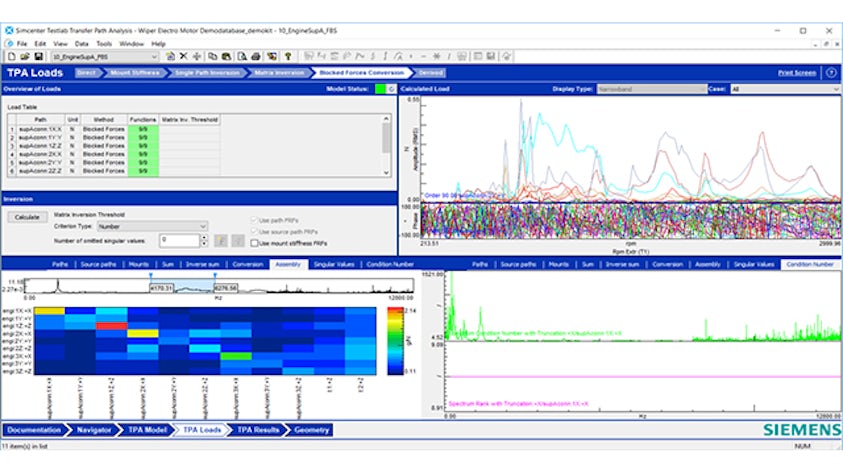Select Use source path FRFs radio button
Viewport: 843px width, 474px height.
[254, 232]
